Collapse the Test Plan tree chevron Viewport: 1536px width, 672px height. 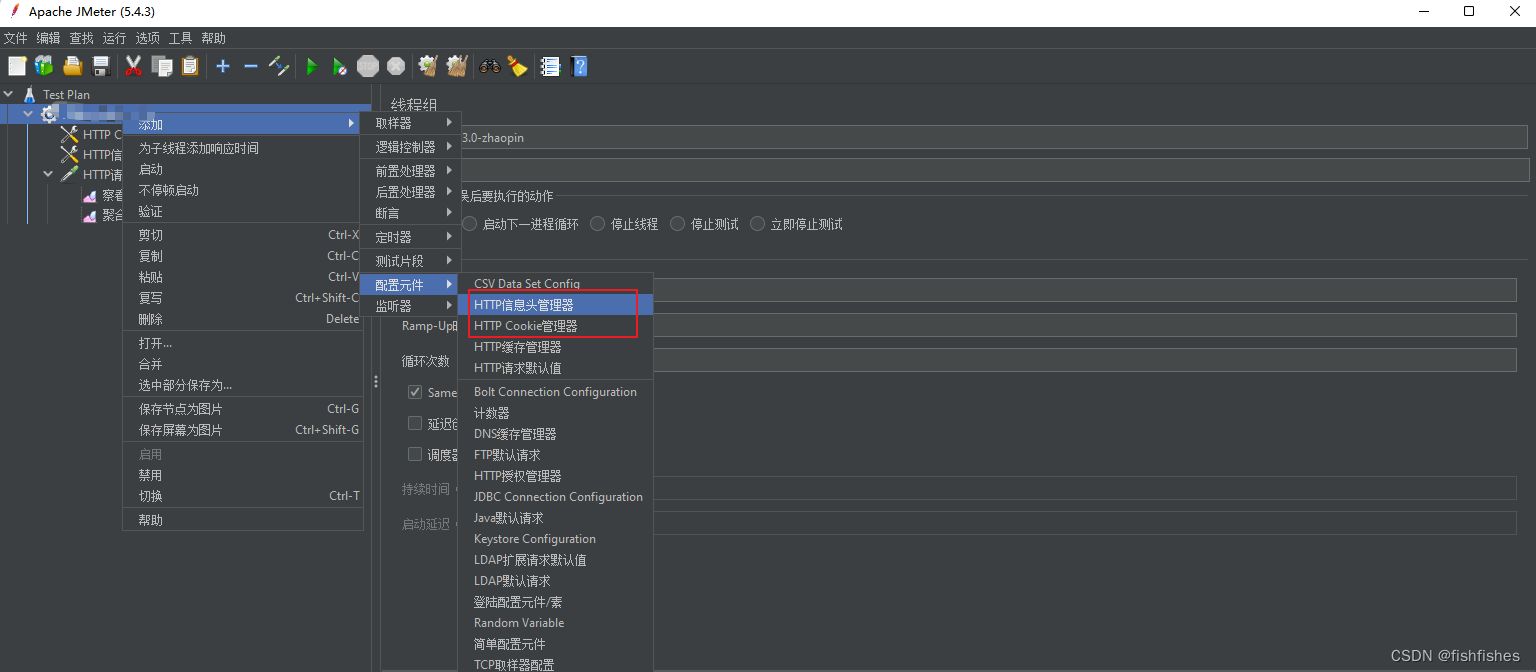click(8, 95)
